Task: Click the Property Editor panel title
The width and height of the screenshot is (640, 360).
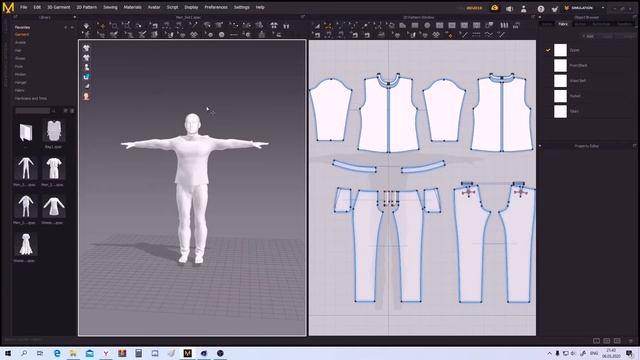Action: 587,146
